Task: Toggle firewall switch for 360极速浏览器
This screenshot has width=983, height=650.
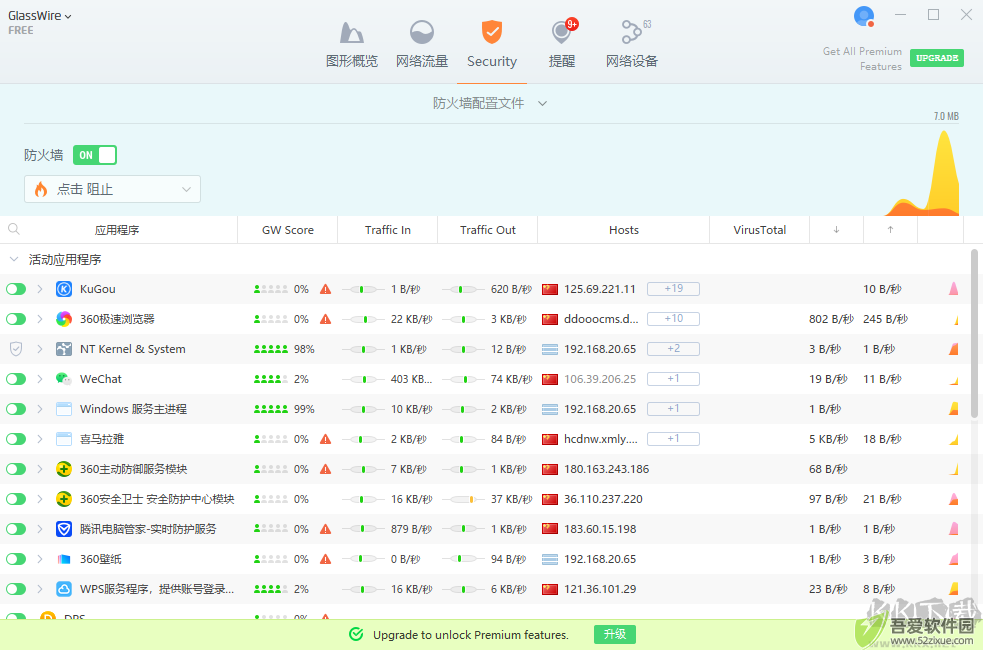Action: 16,319
